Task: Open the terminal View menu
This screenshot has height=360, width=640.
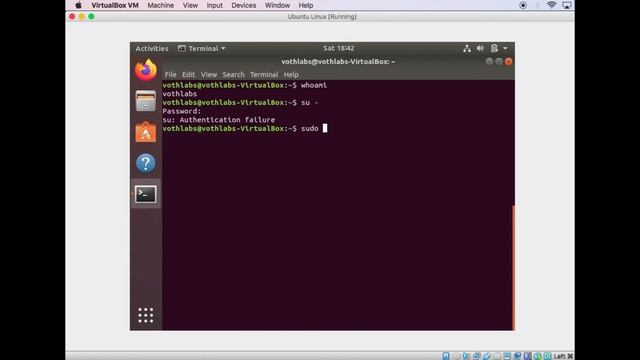Action: point(209,75)
